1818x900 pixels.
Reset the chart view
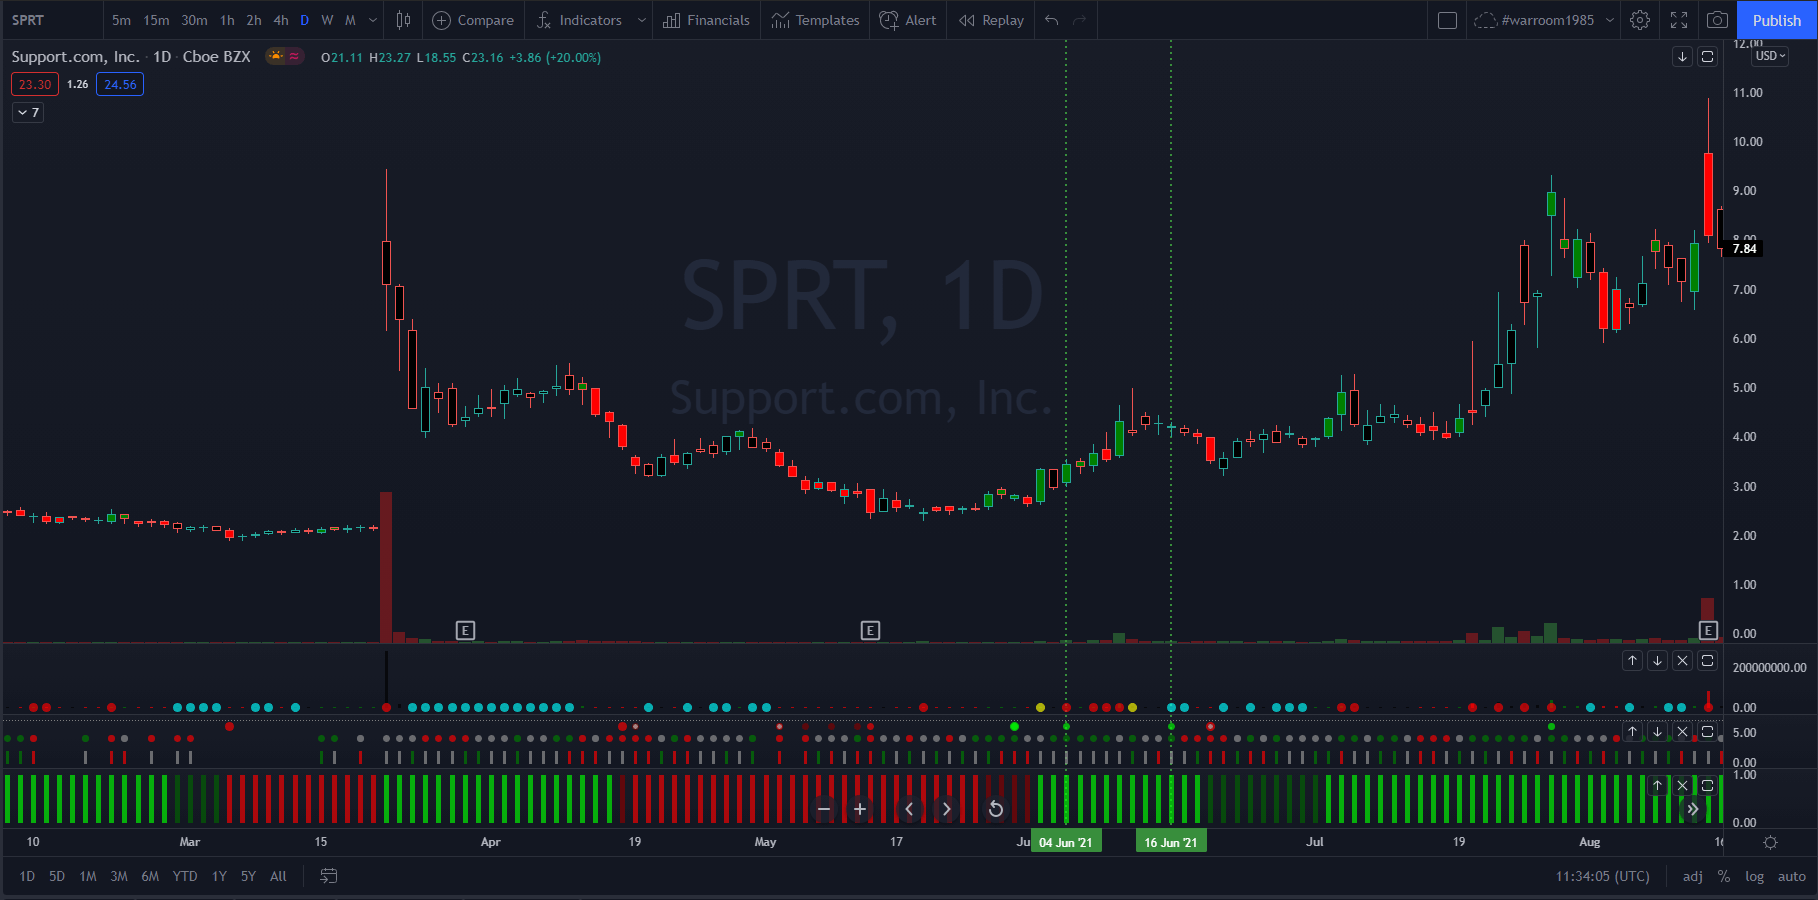pos(996,809)
